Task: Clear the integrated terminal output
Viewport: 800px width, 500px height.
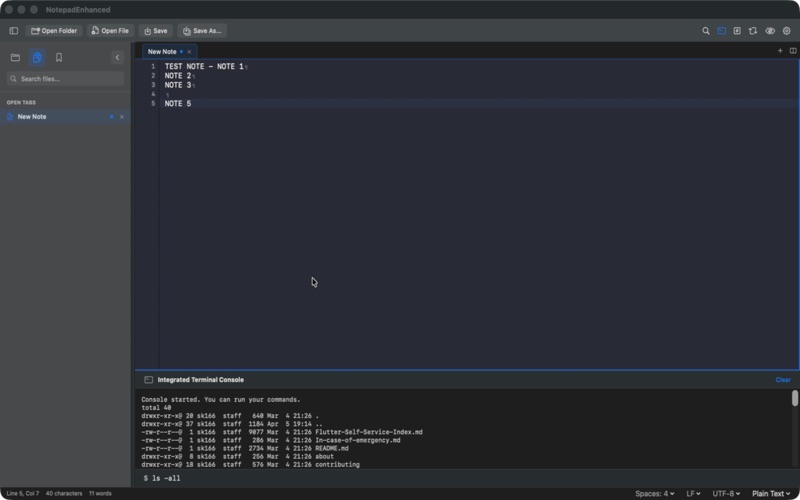Action: (x=783, y=380)
